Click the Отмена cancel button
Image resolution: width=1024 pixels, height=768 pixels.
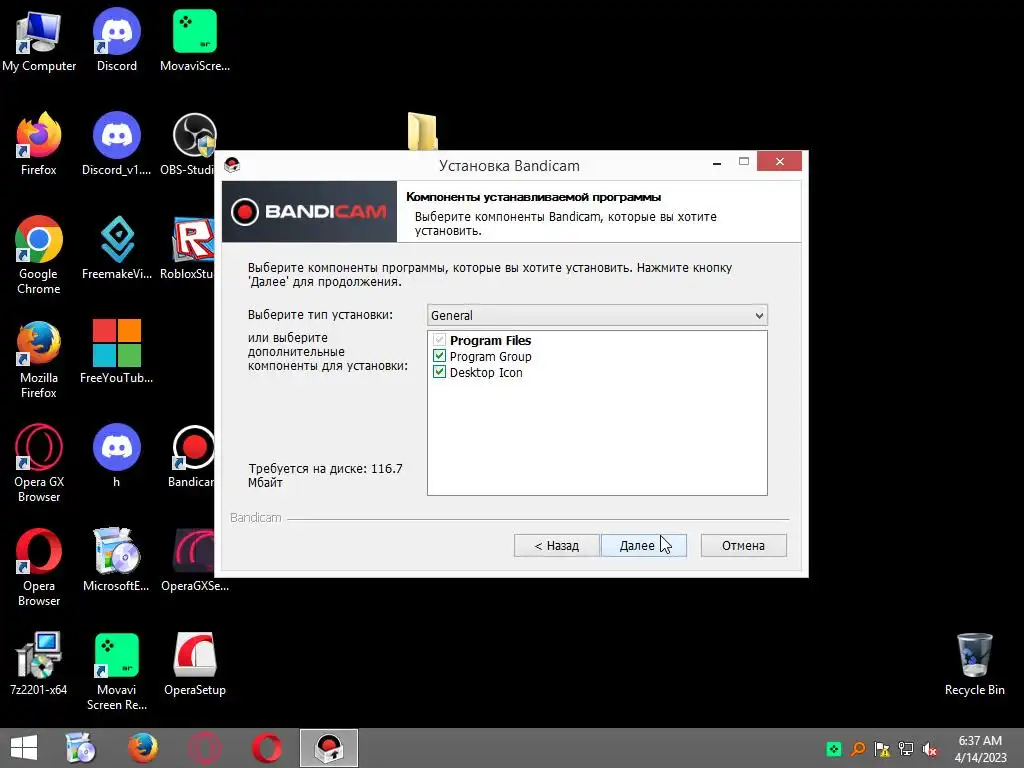tap(743, 545)
